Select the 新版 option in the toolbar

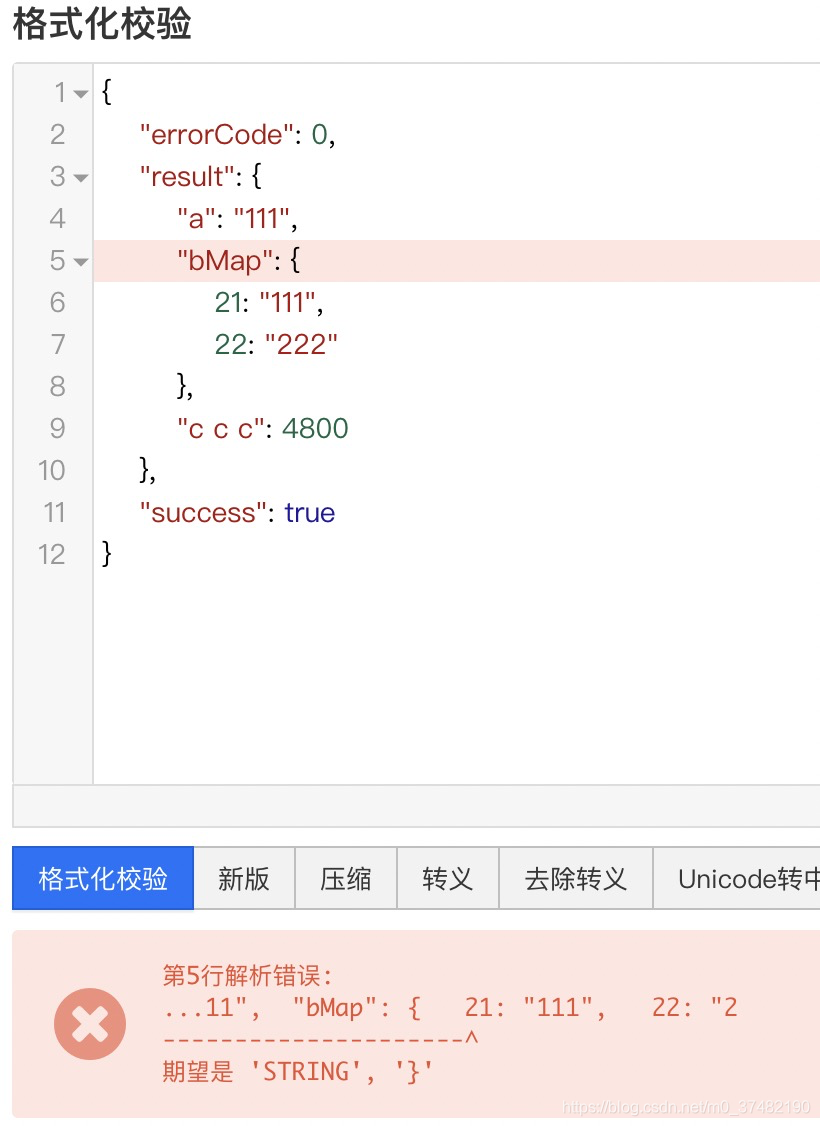coord(243,877)
